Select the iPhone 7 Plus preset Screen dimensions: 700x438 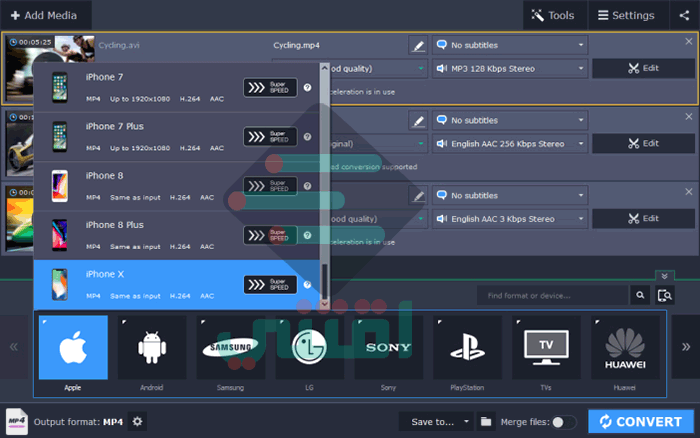point(177,137)
